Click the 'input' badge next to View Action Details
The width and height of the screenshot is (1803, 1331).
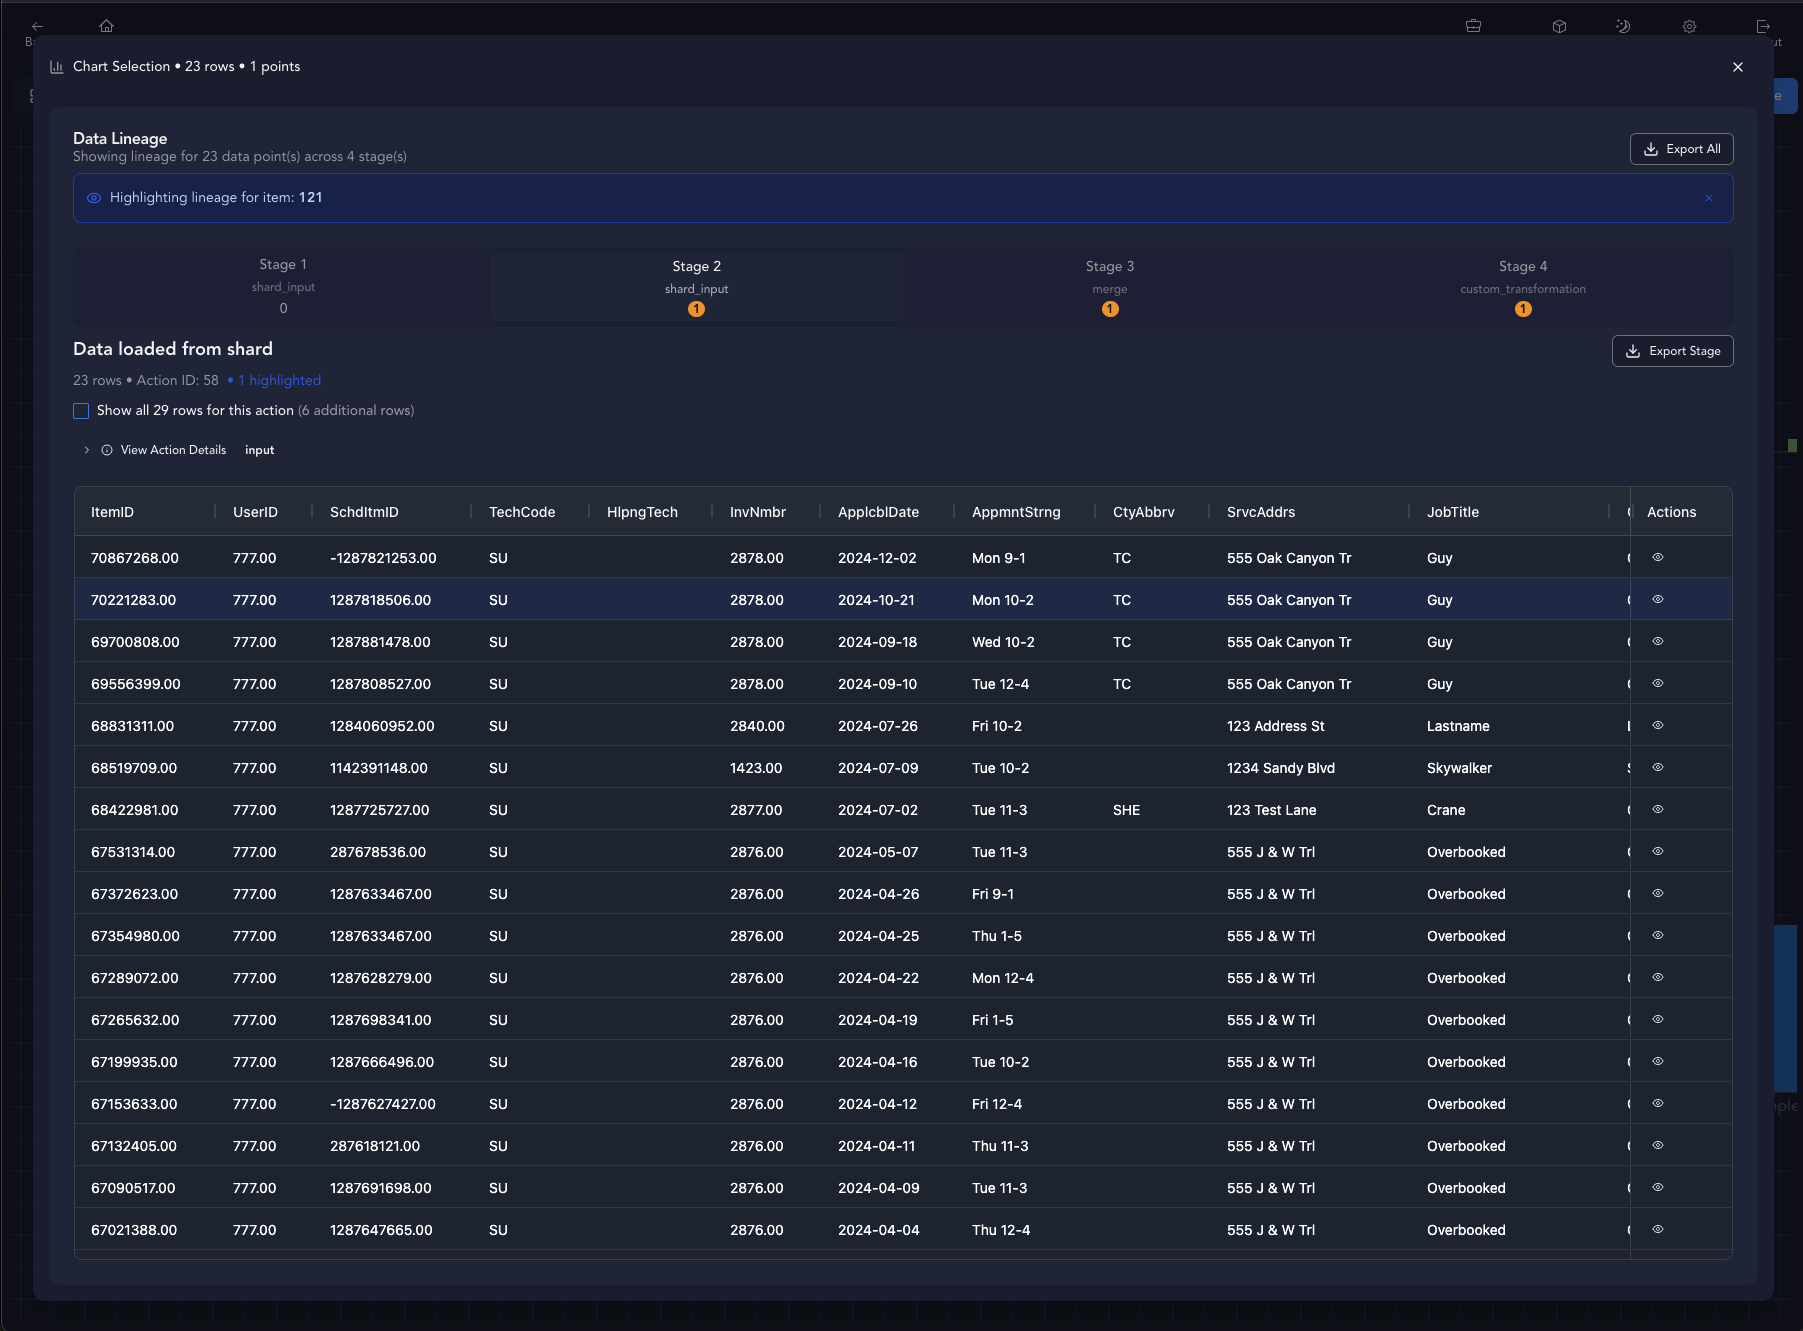(x=259, y=450)
